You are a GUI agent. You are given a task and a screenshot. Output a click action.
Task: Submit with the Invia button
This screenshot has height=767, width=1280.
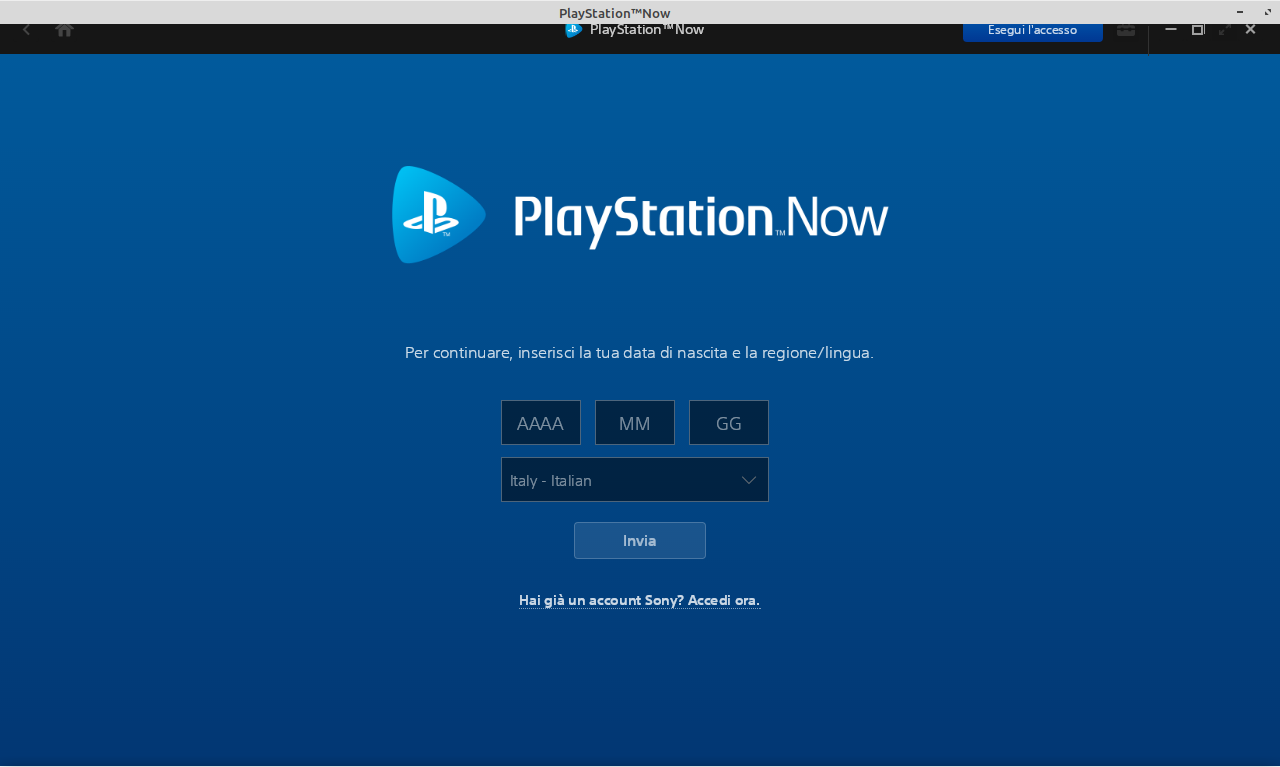point(640,541)
